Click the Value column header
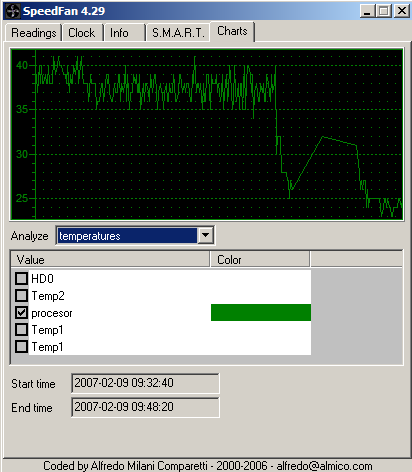The height and width of the screenshot is (472, 412). pyautogui.click(x=110, y=260)
